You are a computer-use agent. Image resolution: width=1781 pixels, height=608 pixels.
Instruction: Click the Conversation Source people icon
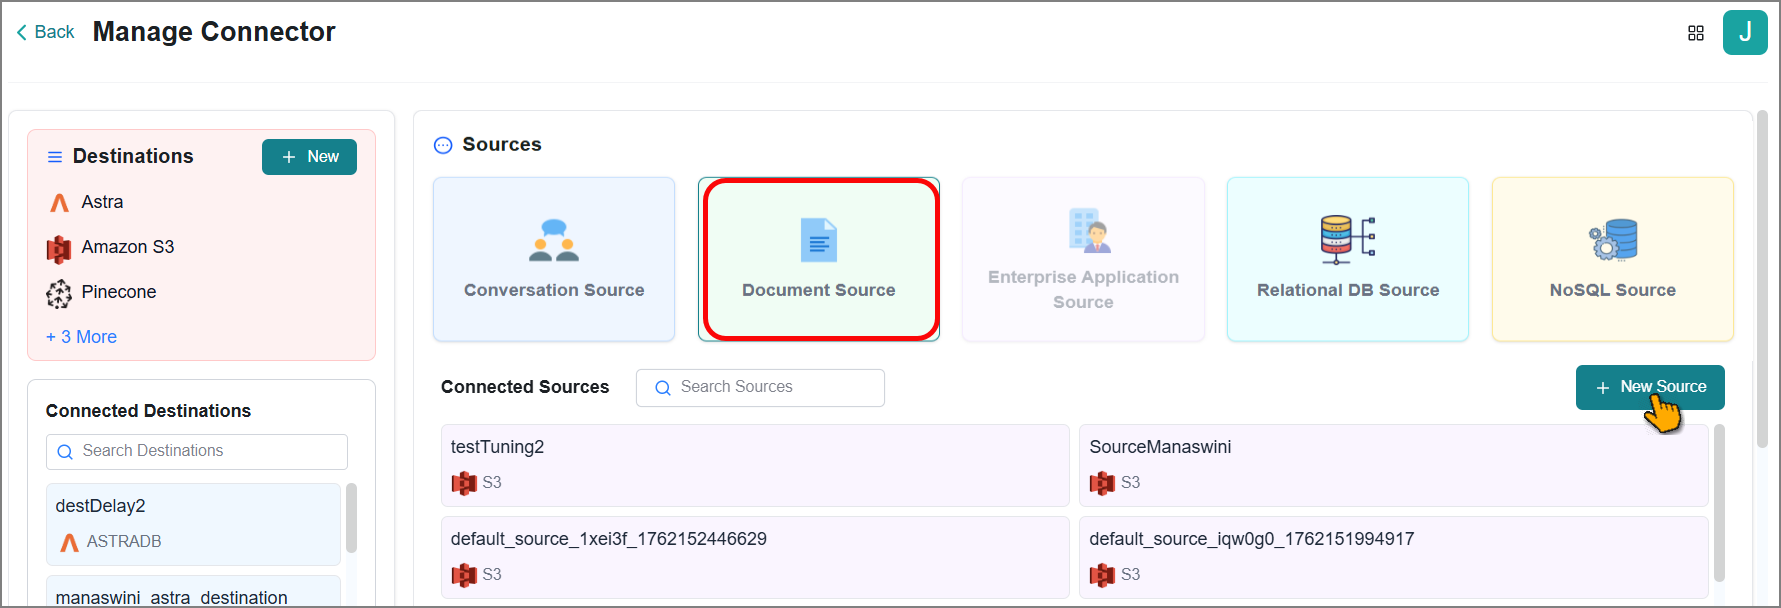554,240
